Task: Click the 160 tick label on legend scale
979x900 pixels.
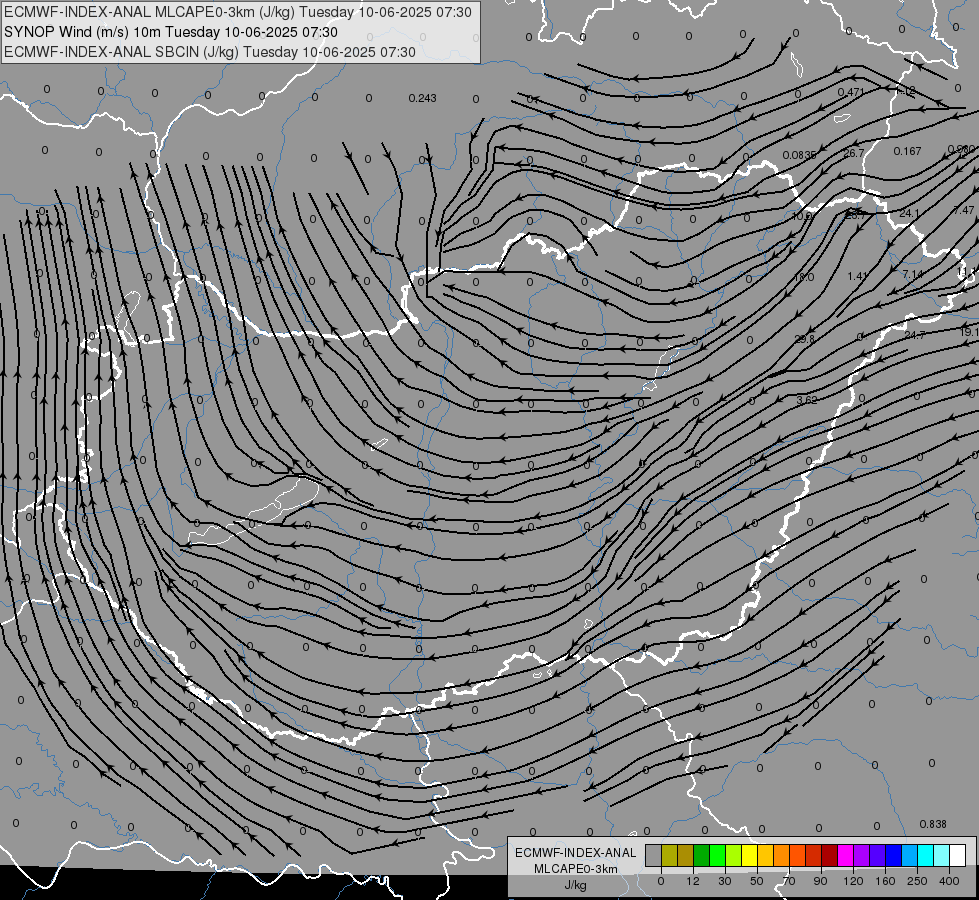Action: point(885,881)
